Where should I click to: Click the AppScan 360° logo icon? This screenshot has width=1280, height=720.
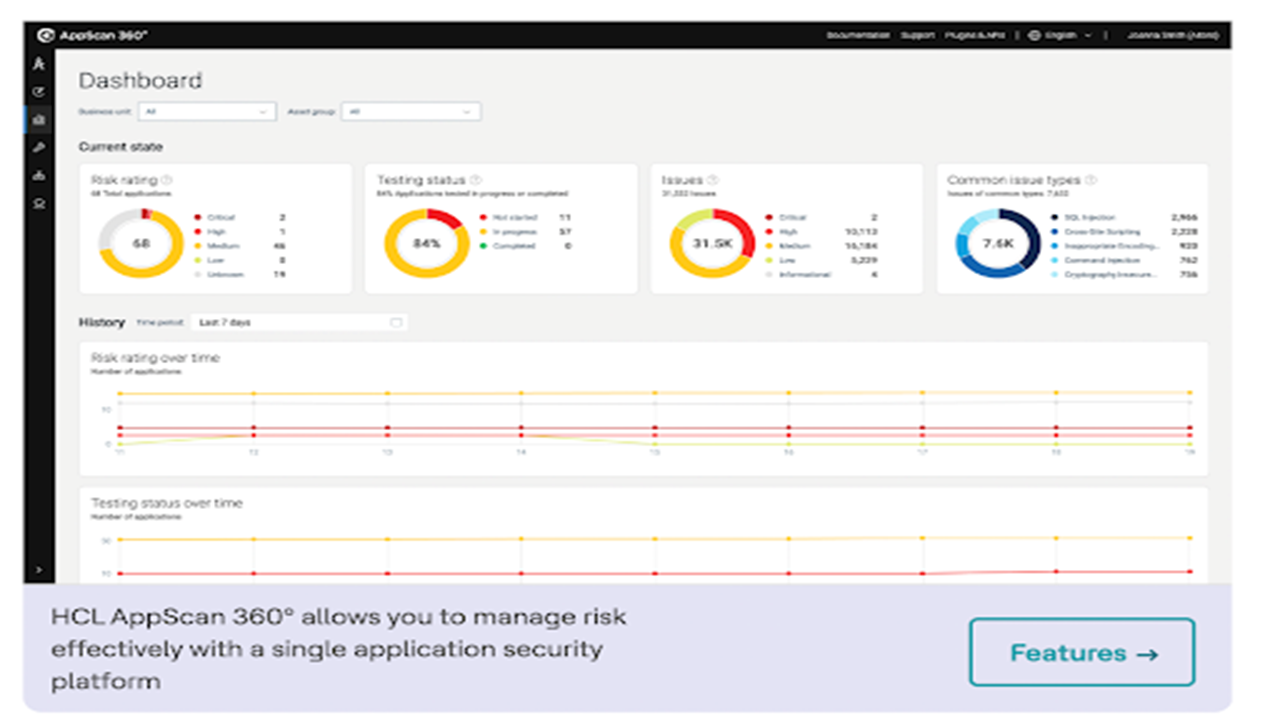click(44, 35)
